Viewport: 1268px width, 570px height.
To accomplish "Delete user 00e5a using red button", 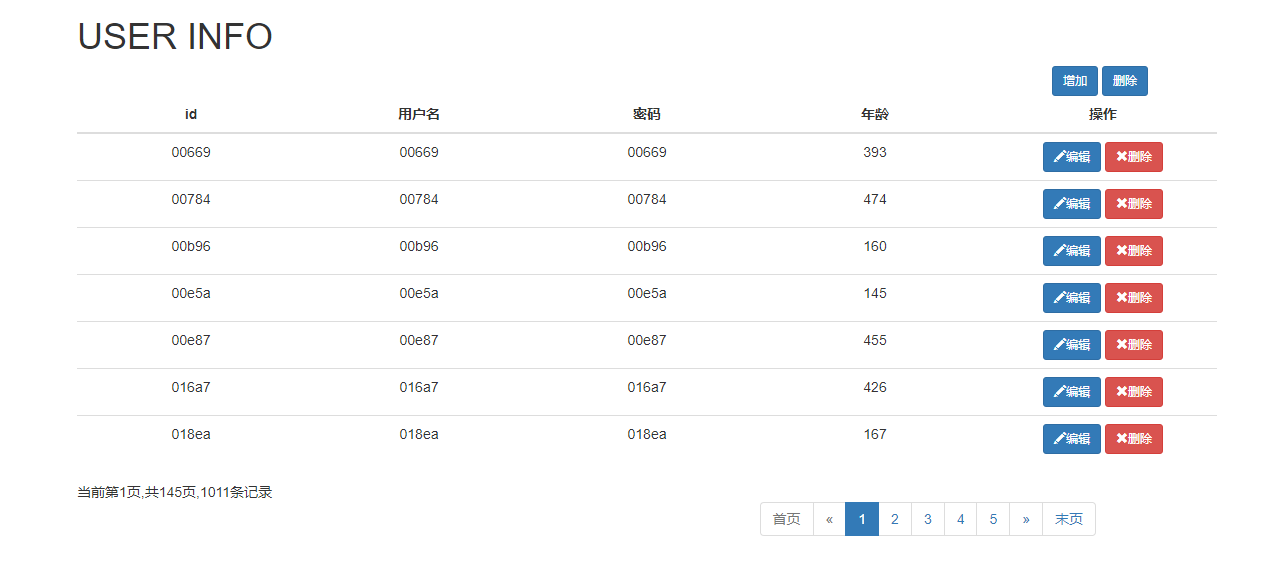I will click(1134, 298).
